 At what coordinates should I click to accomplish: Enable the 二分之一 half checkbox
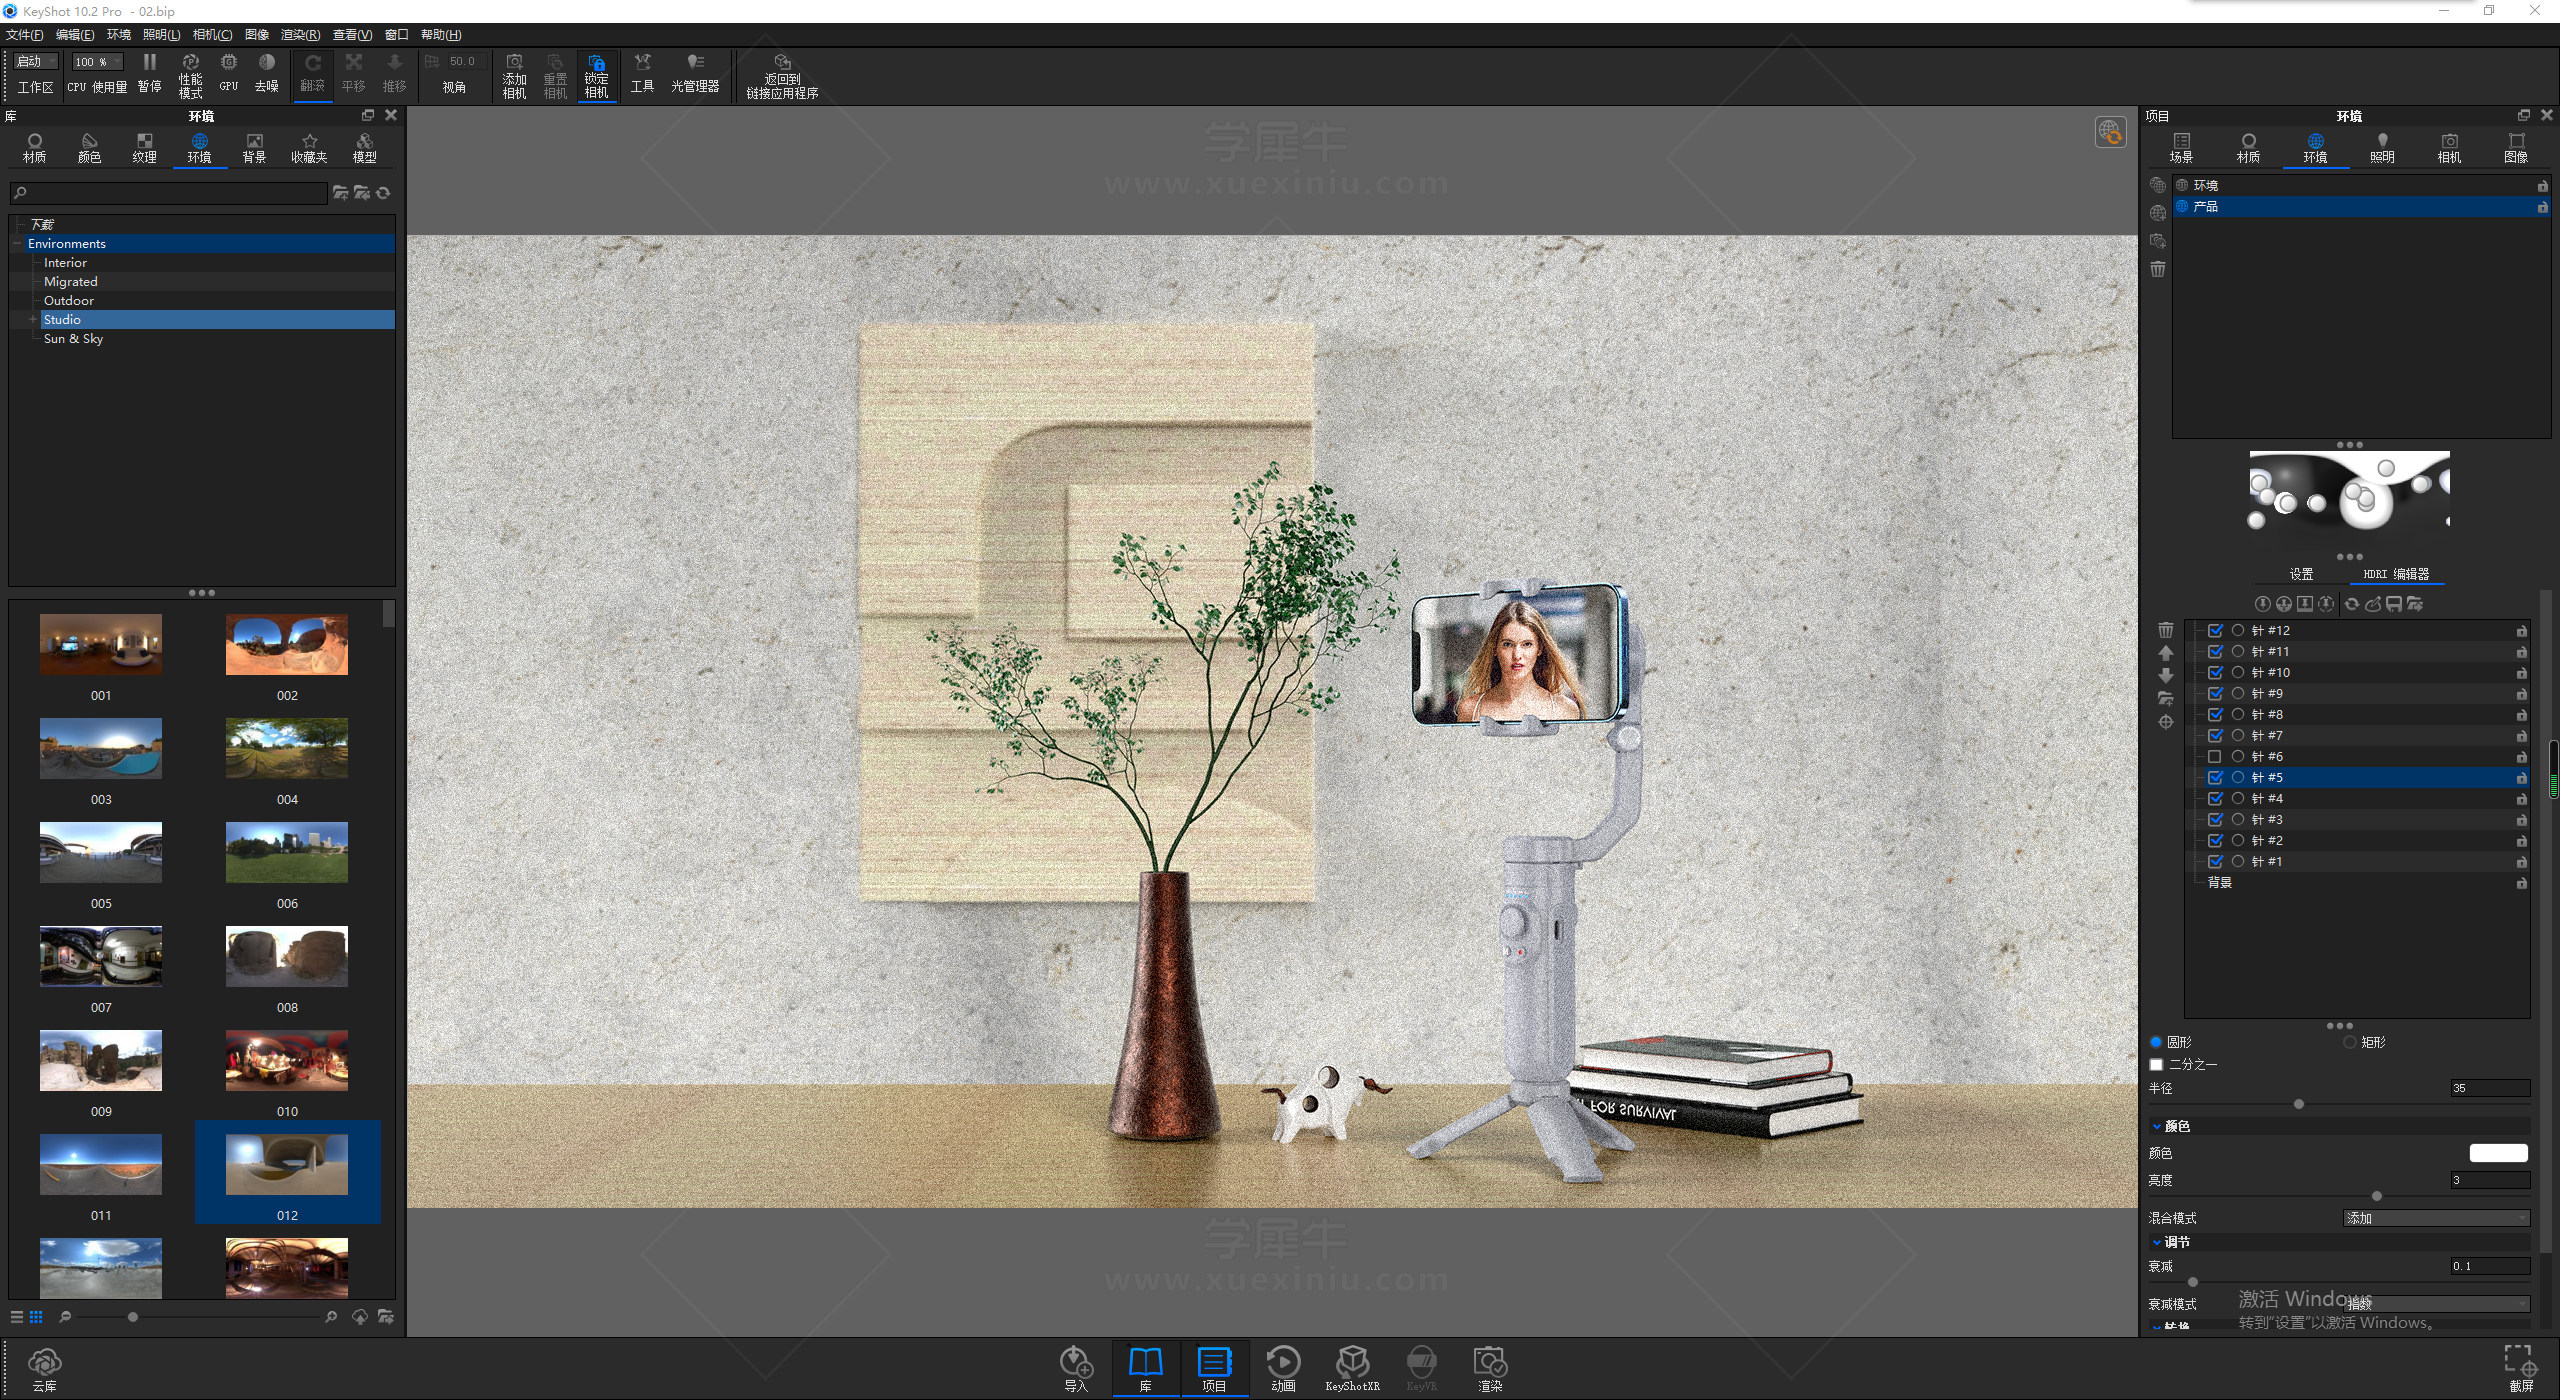(x=2156, y=1065)
